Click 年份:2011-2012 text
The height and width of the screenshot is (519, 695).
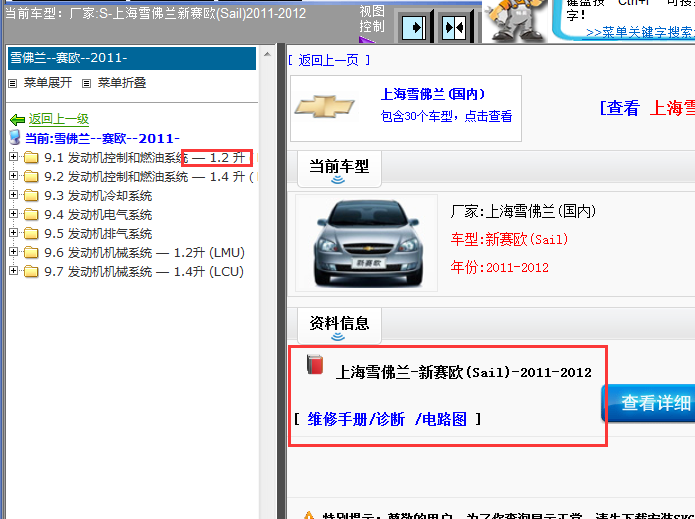[500, 267]
